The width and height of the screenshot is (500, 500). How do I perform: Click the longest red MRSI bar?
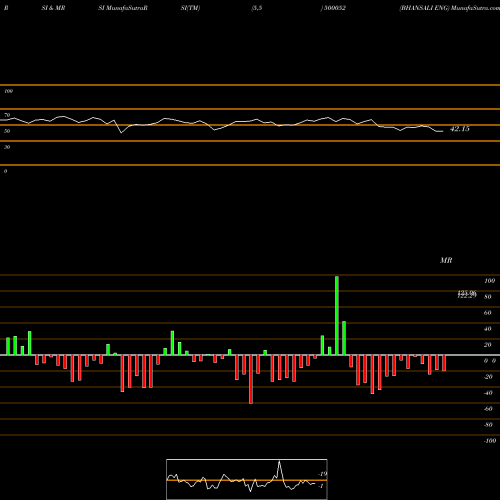coord(251,379)
